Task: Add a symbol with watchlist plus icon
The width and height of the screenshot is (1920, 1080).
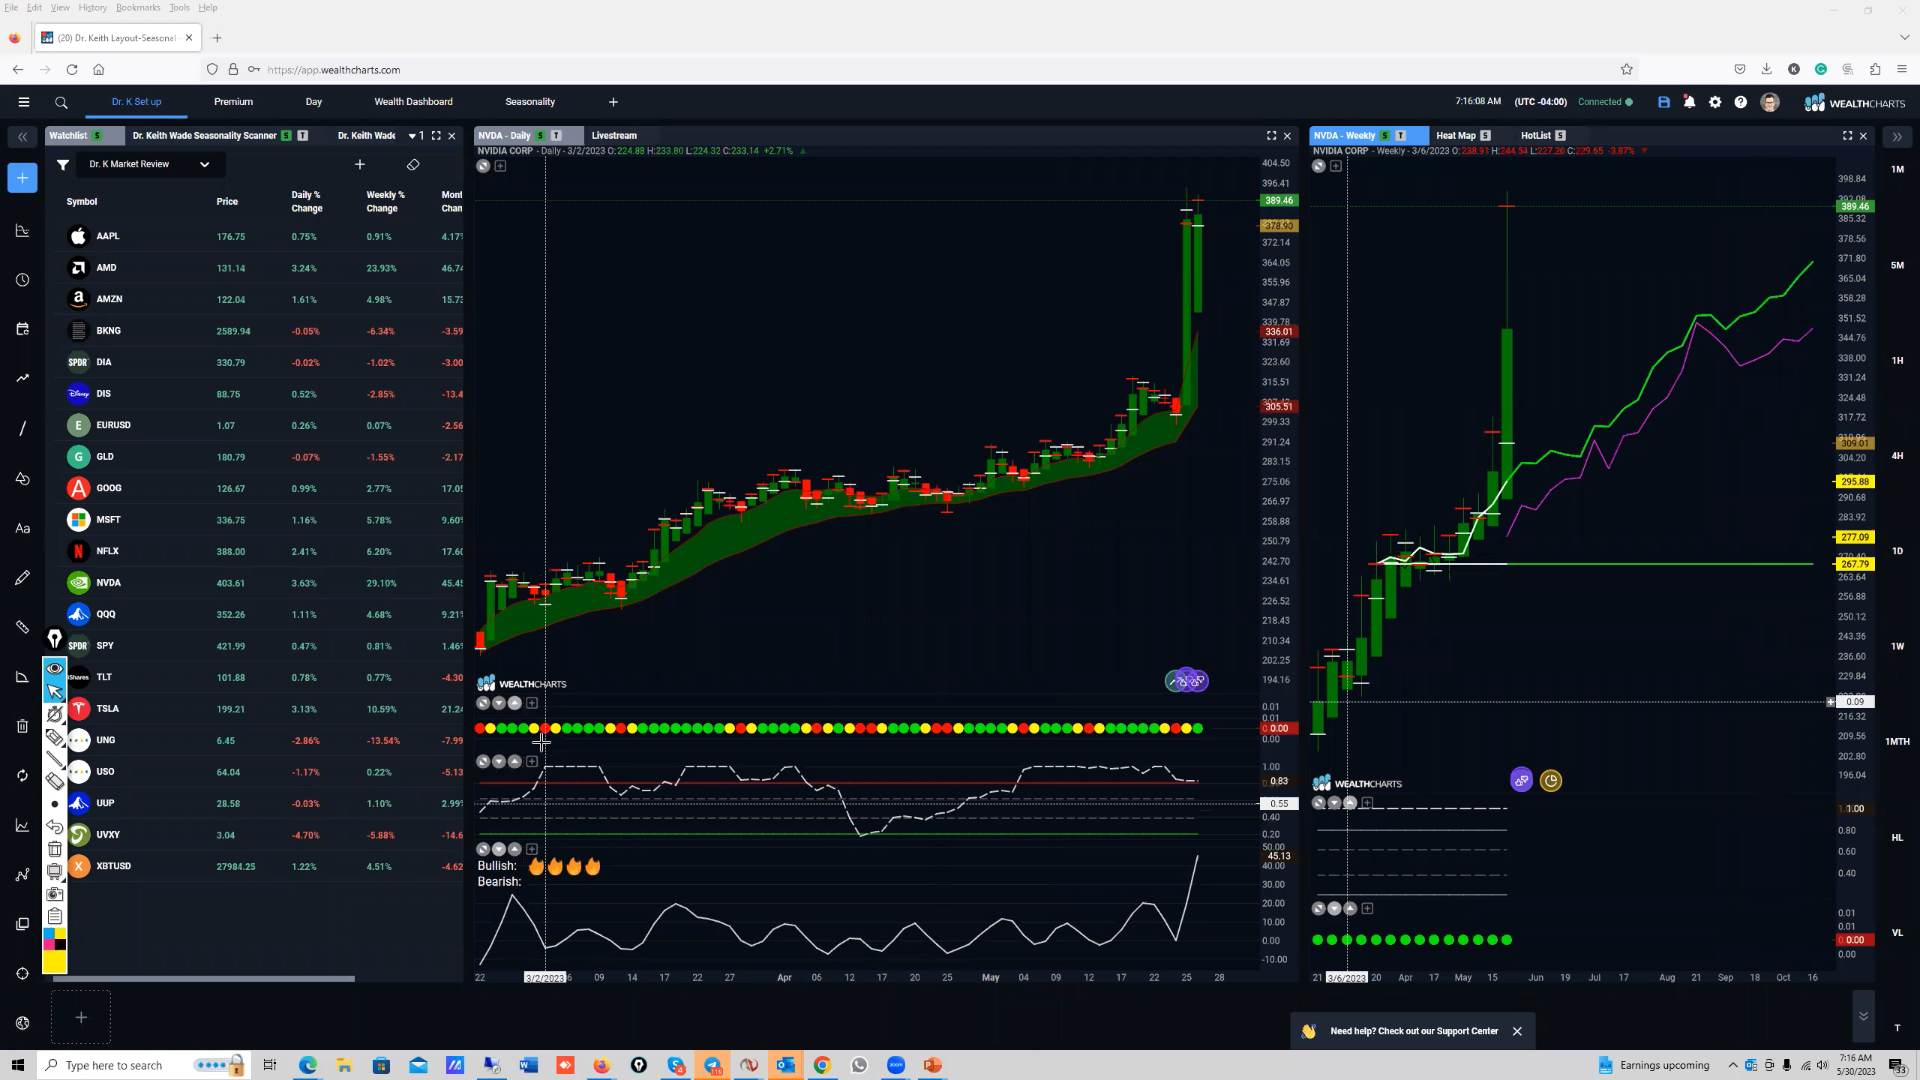Action: (x=360, y=165)
